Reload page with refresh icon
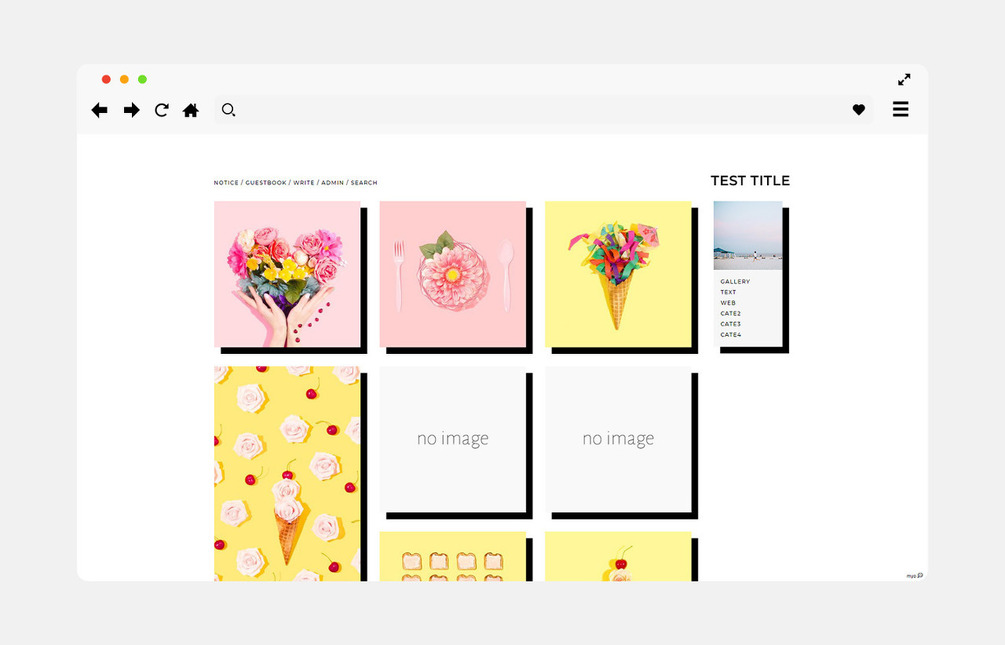The height and width of the screenshot is (645, 1005). click(x=162, y=110)
